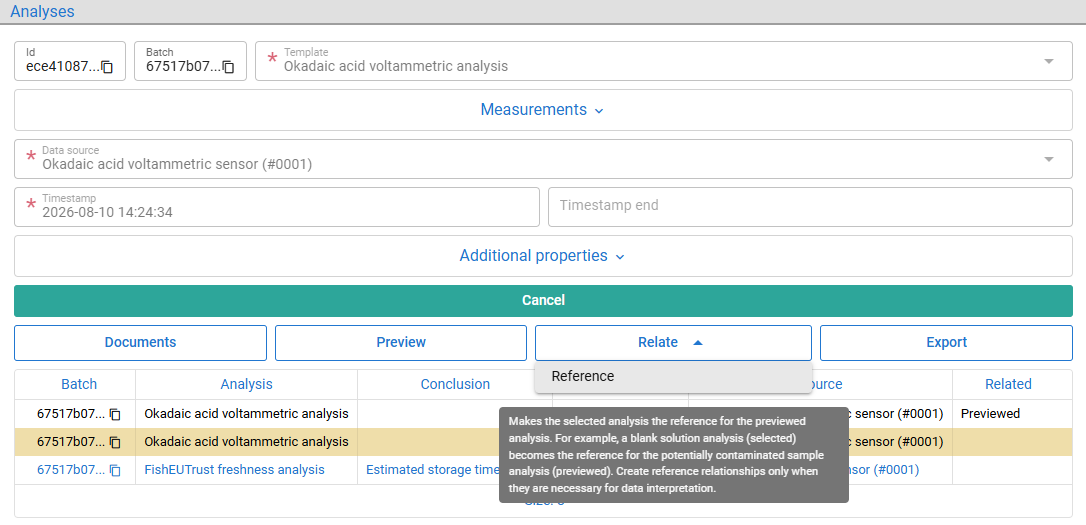This screenshot has width=1086, height=525.
Task: Click the Preview button
Action: pyautogui.click(x=401, y=343)
